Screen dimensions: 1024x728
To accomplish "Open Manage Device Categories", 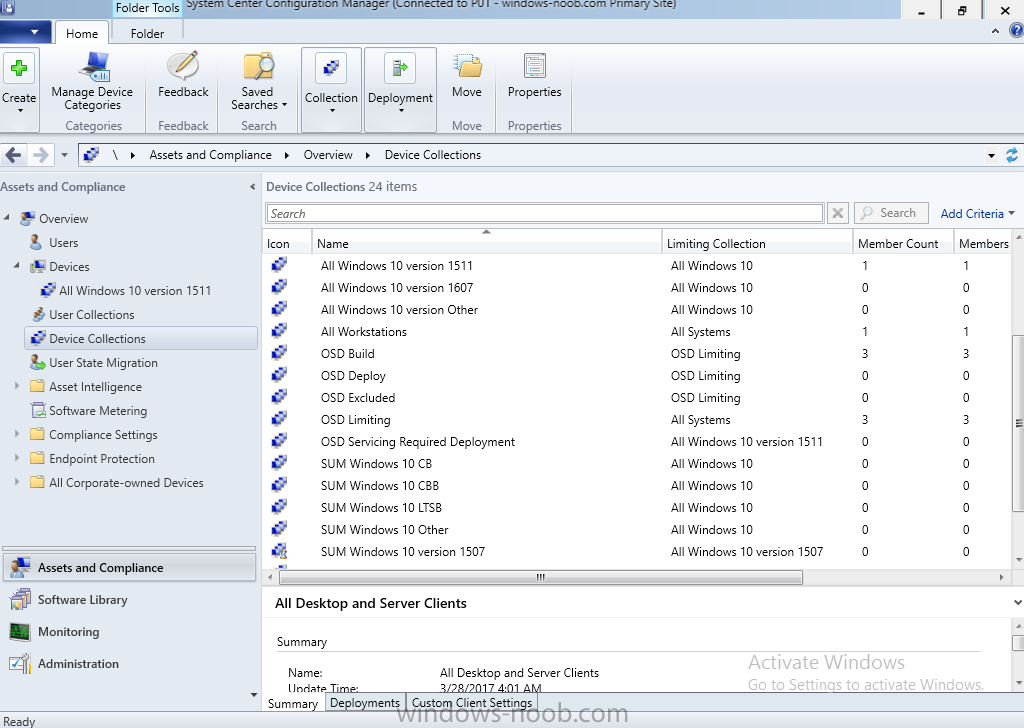I will click(92, 82).
